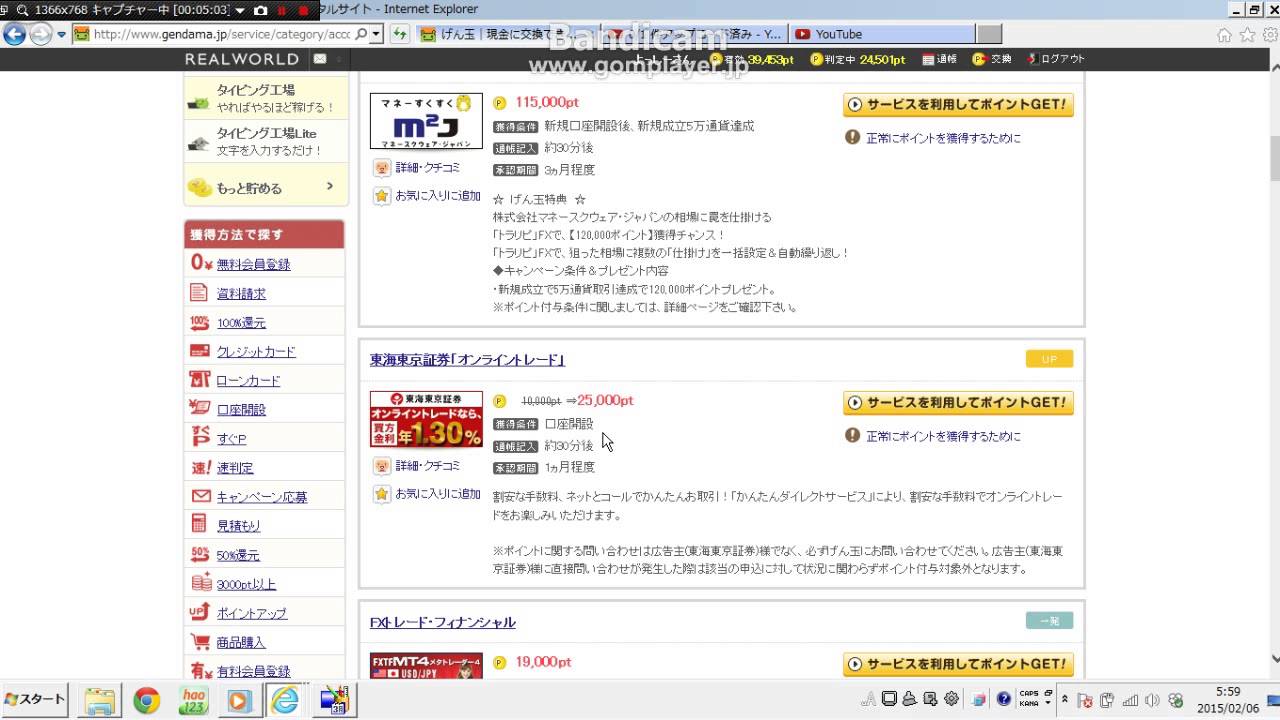1280x720 pixels.
Task: Click the 無料会員登録 category link
Action: tap(253, 265)
